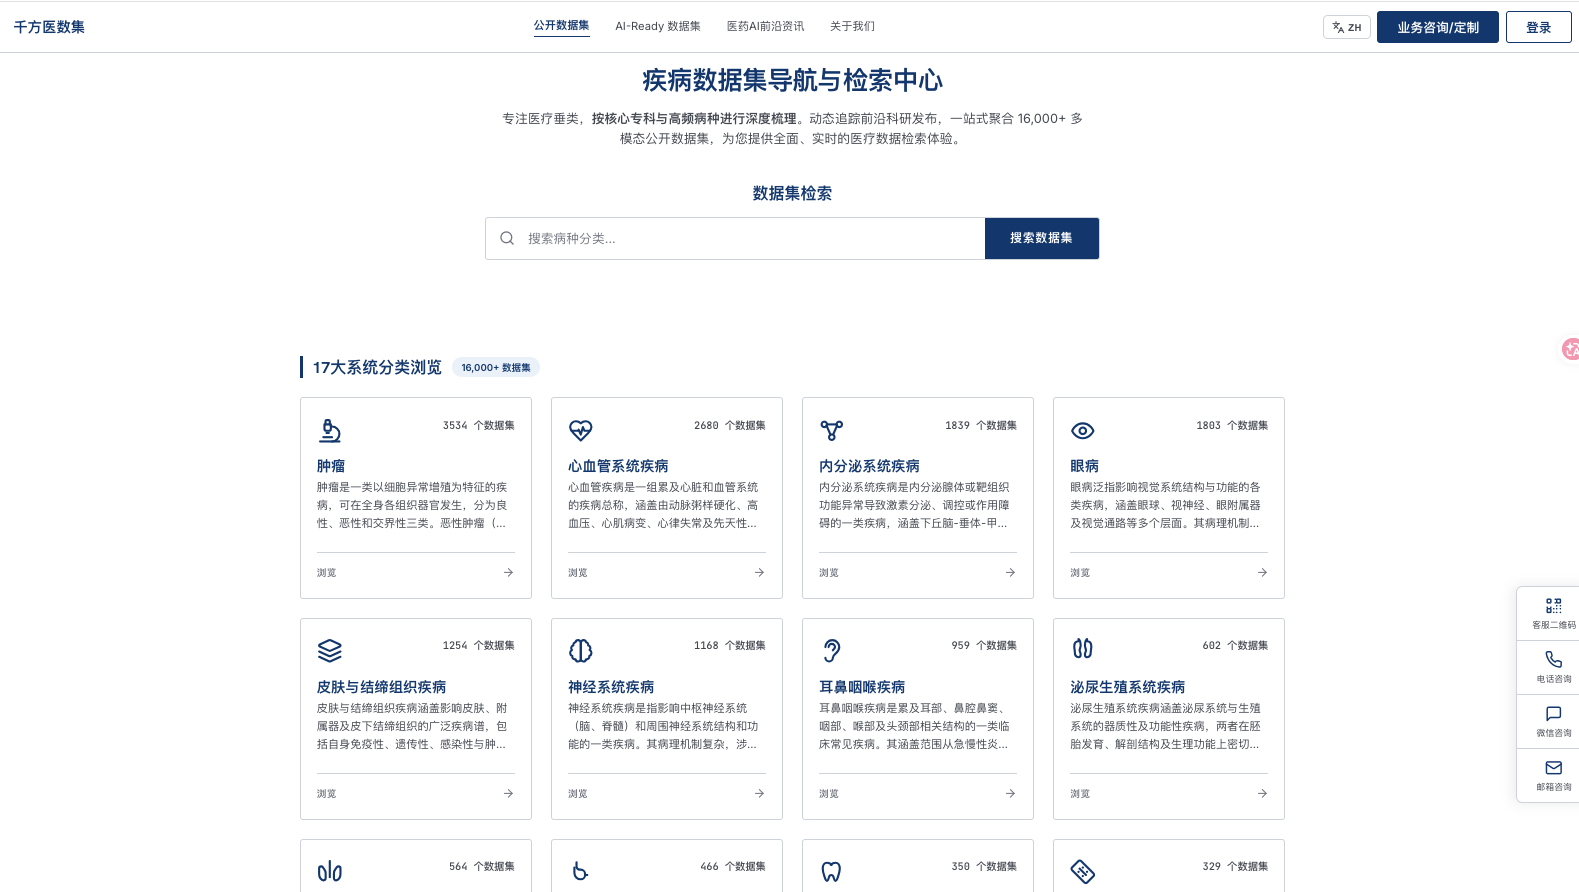Click 电话咨询 phone icon
1579x892 pixels.
(x=1553, y=660)
